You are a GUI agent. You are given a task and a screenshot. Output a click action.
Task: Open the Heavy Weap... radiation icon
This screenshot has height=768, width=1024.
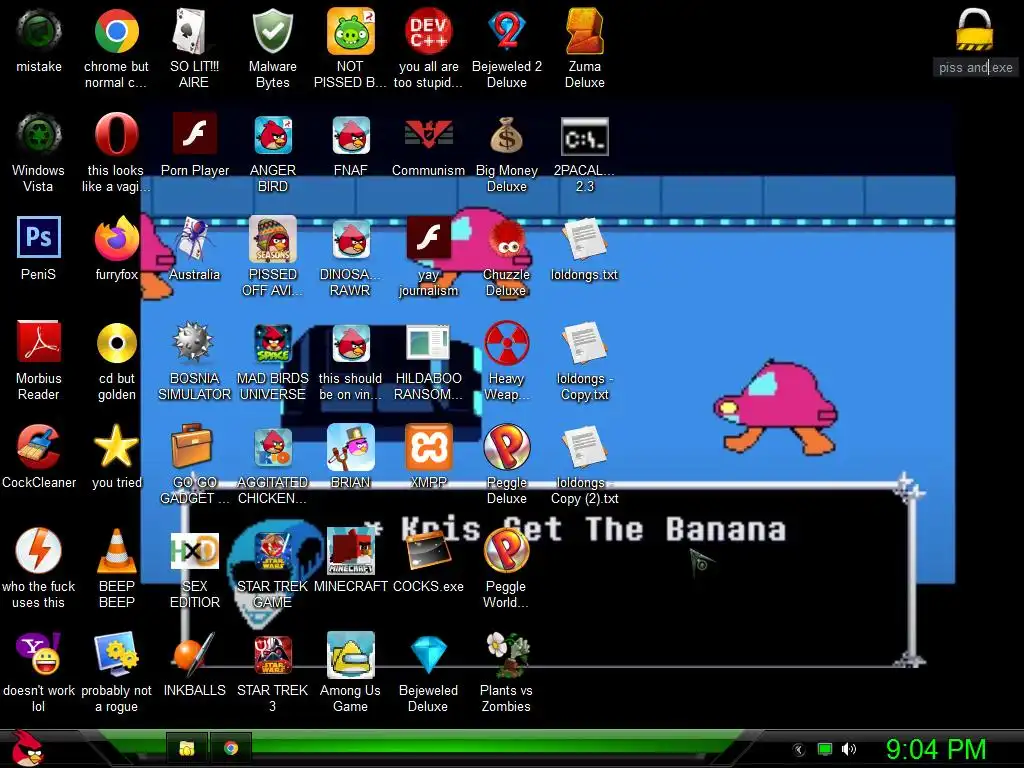(507, 343)
